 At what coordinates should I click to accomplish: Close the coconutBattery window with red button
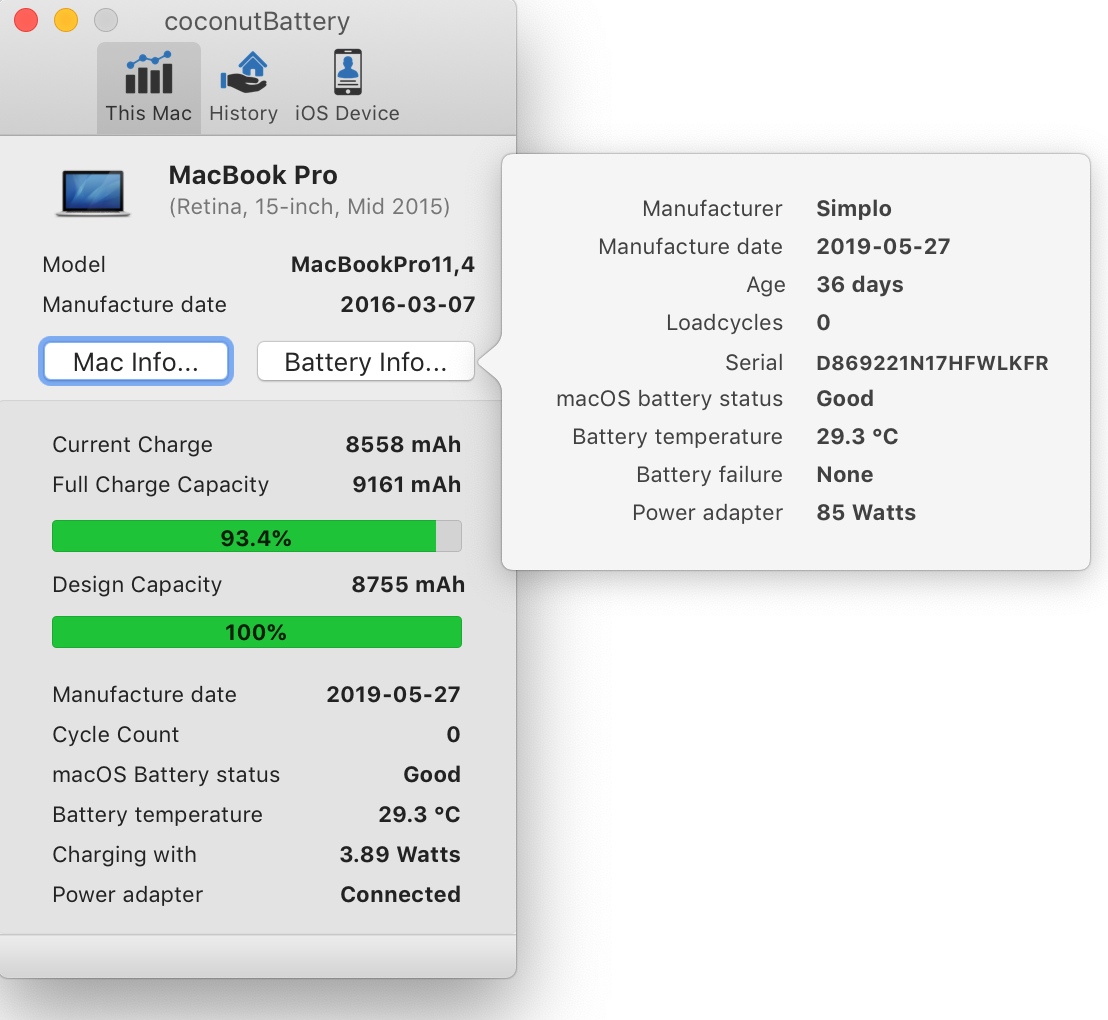pos(26,20)
